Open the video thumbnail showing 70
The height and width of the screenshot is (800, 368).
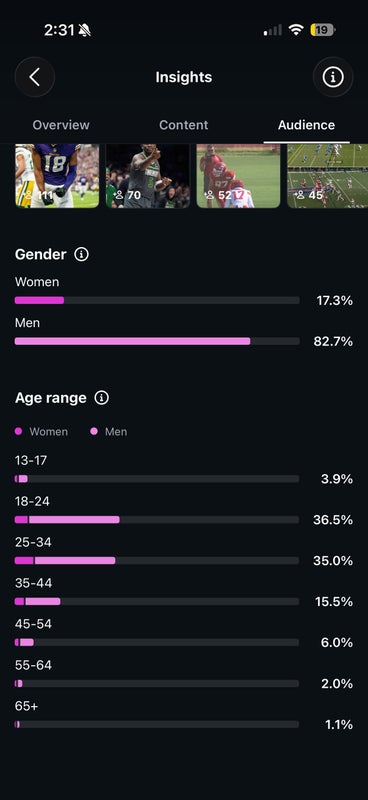[x=148, y=176]
